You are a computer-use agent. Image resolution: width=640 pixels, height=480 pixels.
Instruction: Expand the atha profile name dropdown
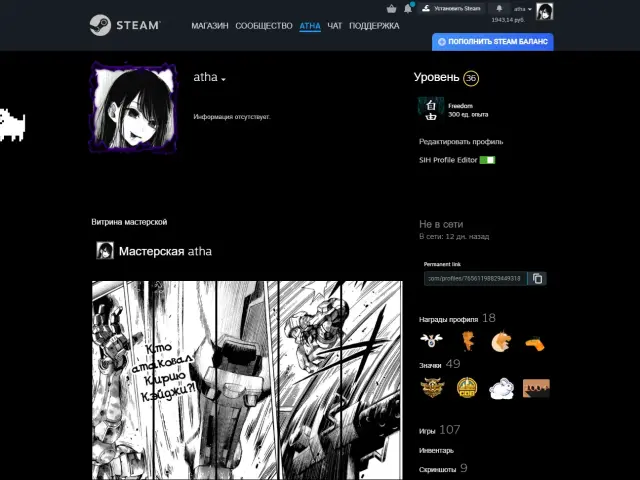[224, 79]
